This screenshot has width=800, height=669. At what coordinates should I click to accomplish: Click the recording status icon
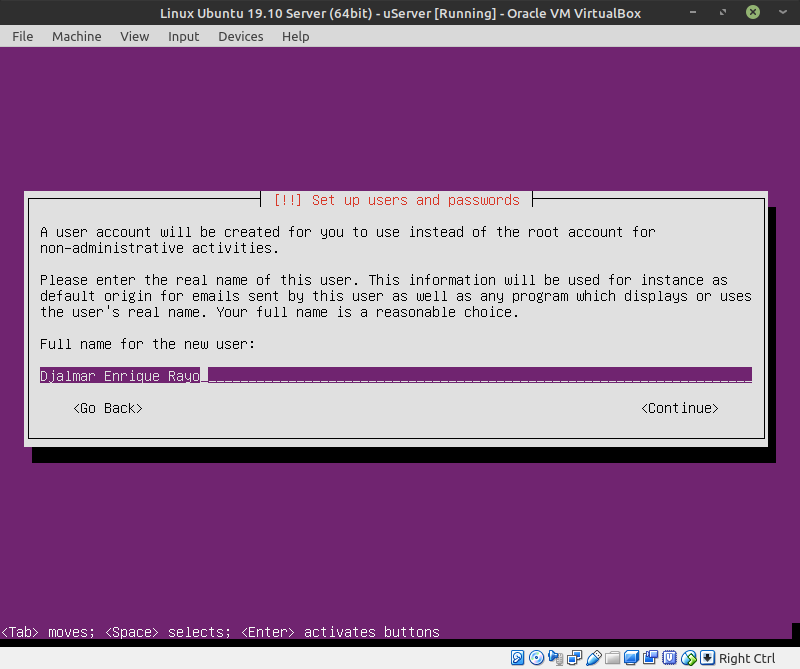pos(650,658)
